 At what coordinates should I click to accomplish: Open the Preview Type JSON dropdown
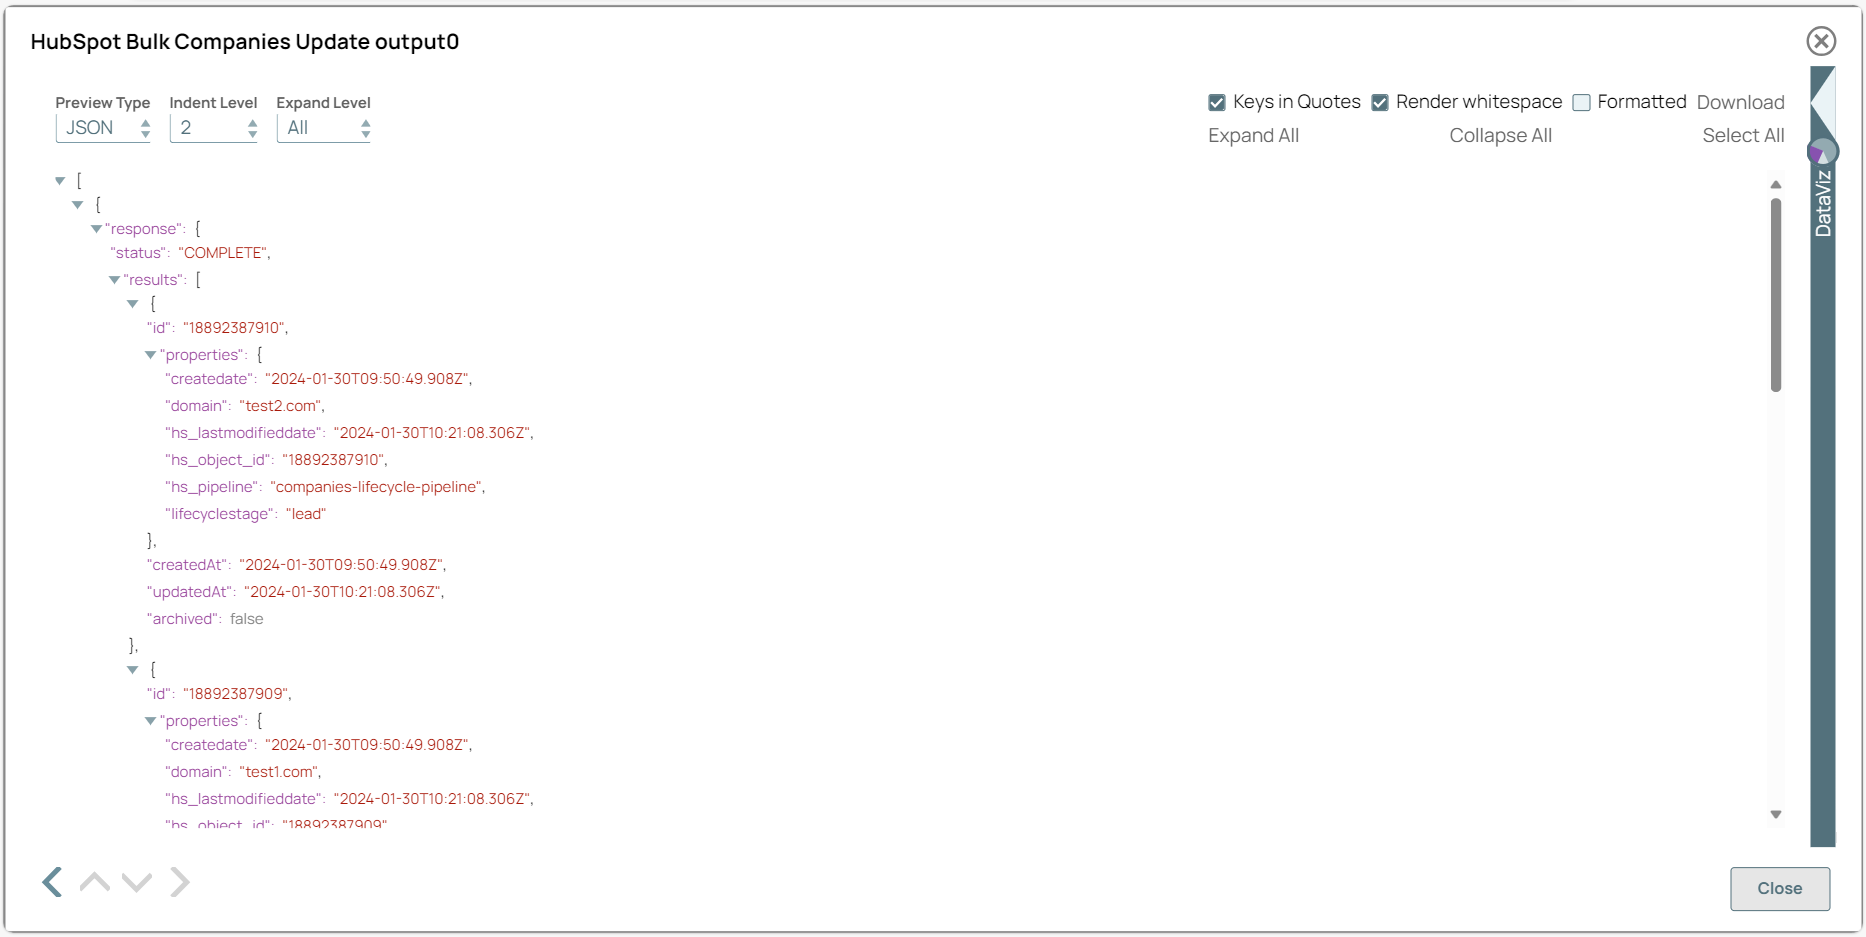click(x=103, y=128)
